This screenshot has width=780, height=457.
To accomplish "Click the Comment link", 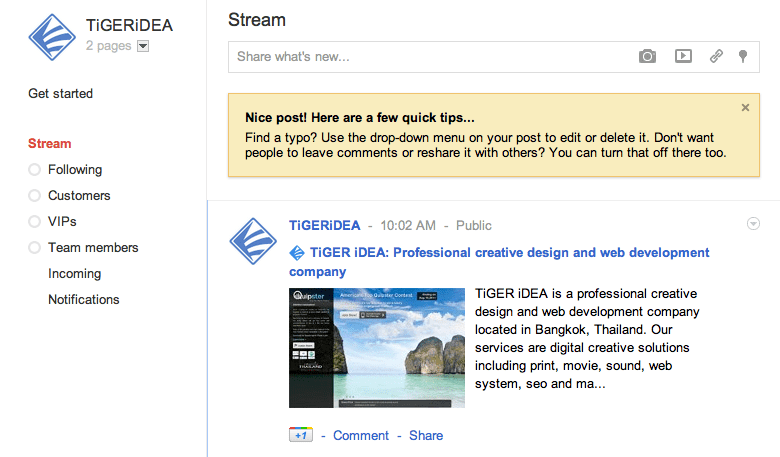I will 361,435.
